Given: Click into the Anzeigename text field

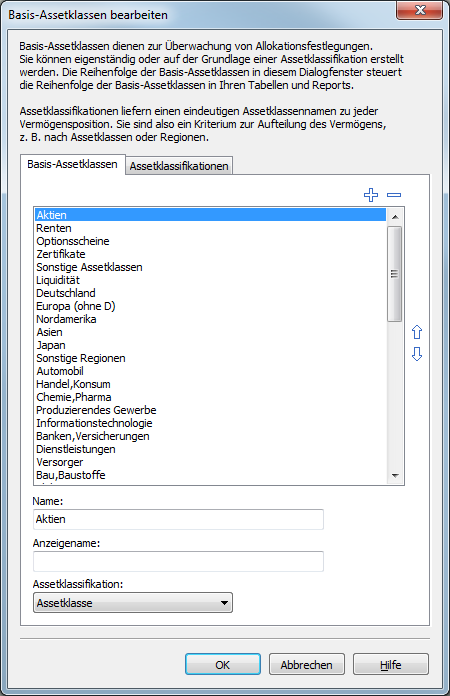Looking at the screenshot, I should pyautogui.click(x=178, y=562).
